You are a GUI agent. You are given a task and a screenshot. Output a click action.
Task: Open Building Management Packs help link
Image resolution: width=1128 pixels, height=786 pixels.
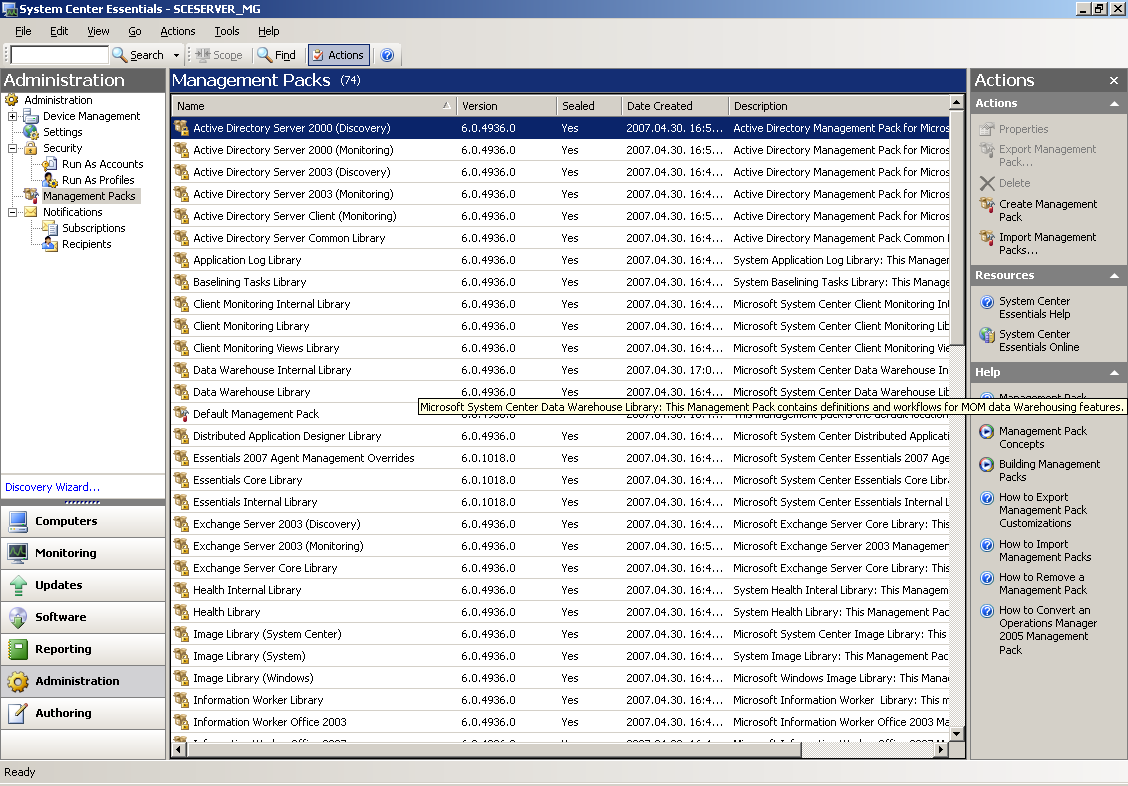pos(1049,471)
